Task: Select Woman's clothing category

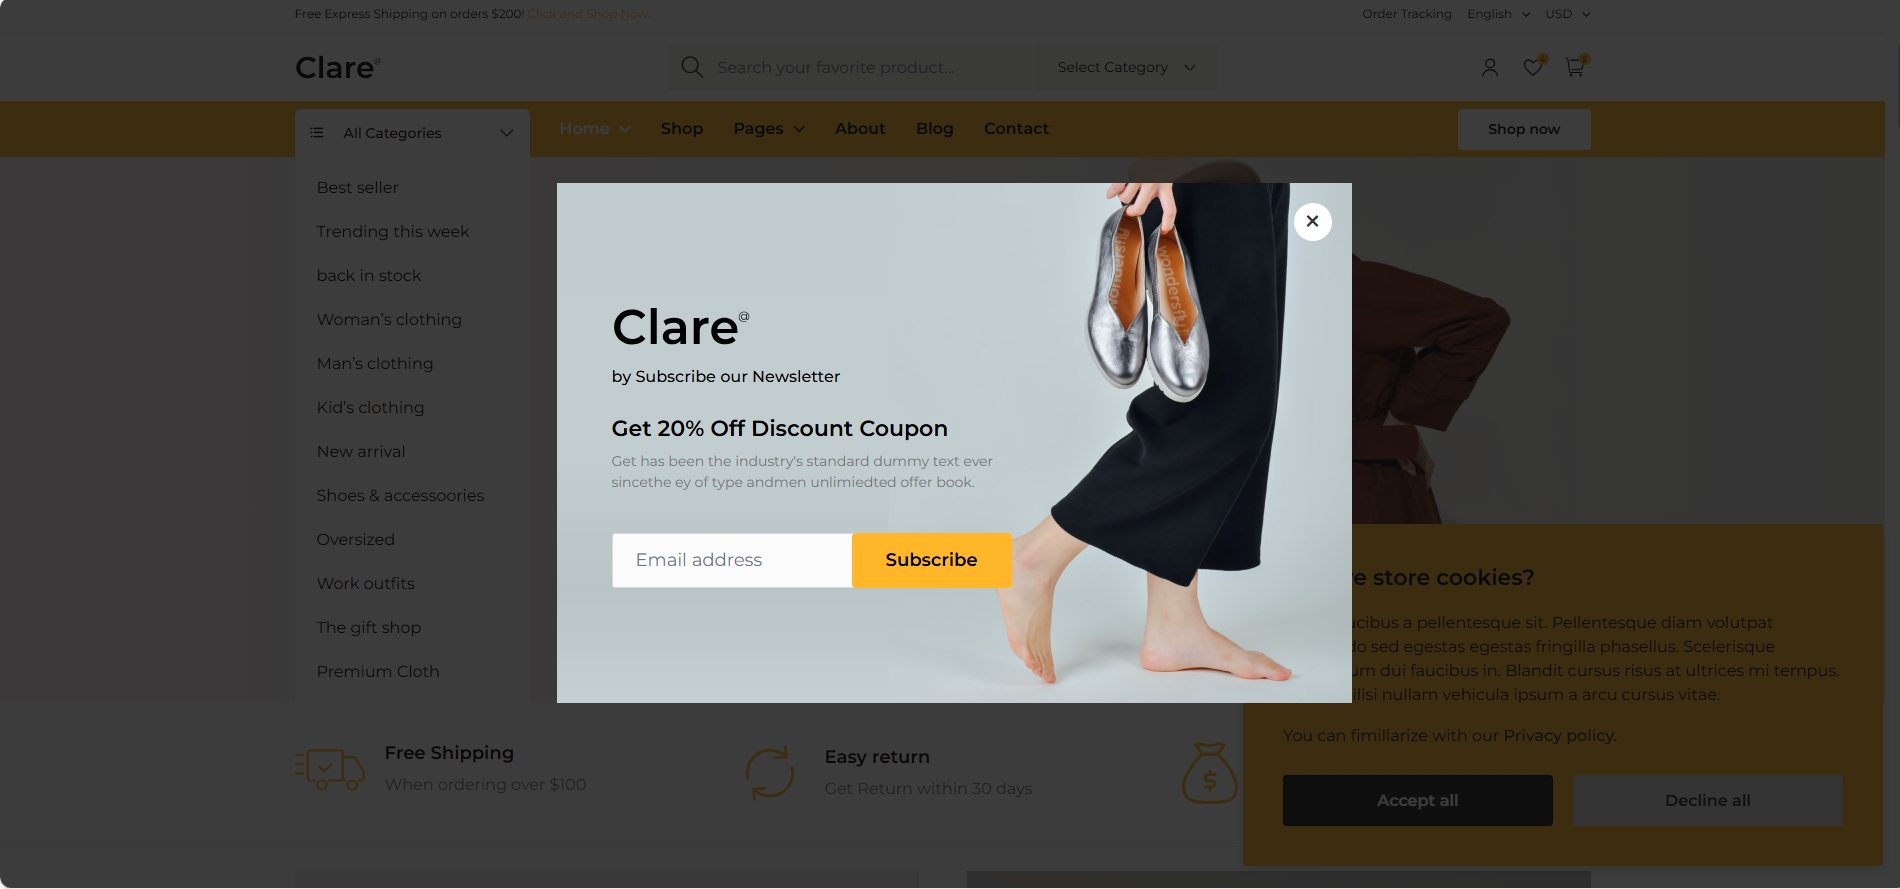Action: [x=389, y=320]
